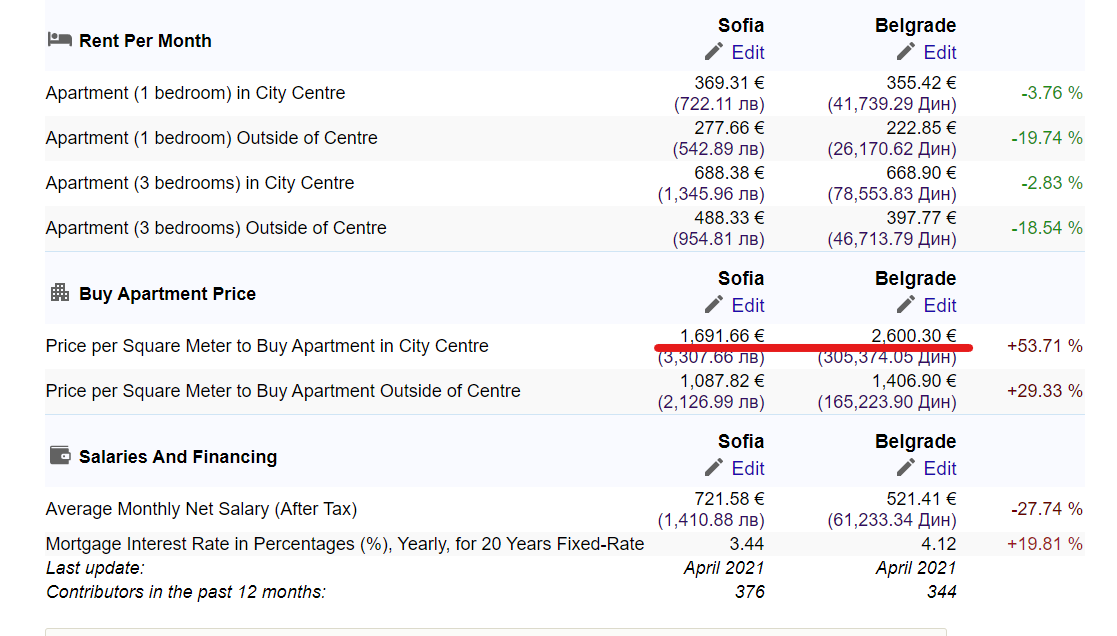Select Belgrade price 2,600.30 €
Image resolution: width=1117 pixels, height=636 pixels.
click(914, 335)
